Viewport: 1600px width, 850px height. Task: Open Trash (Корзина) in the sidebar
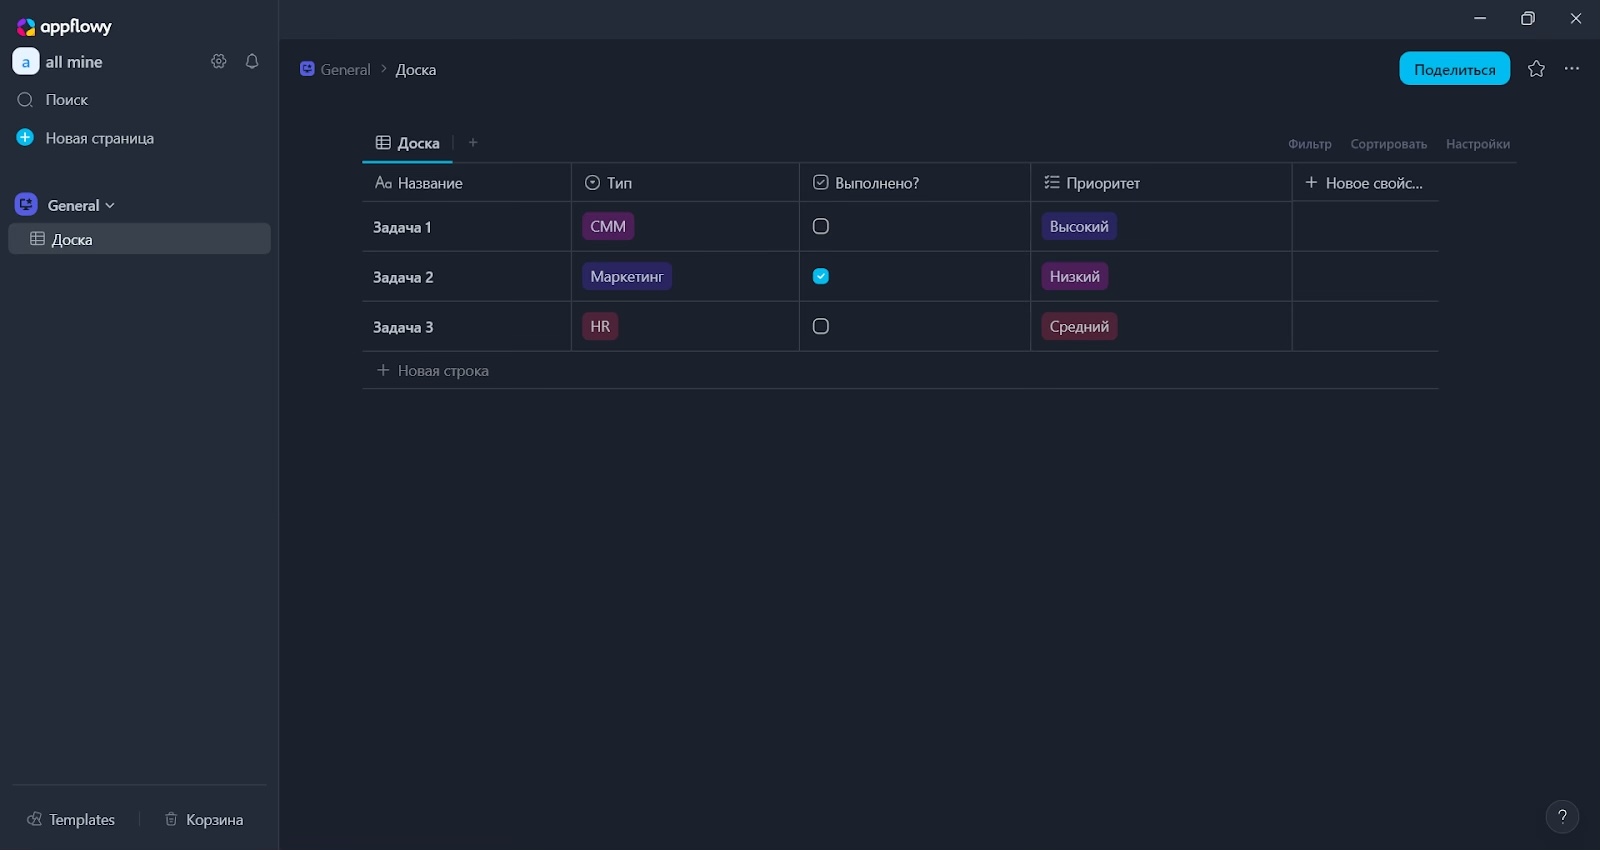(x=204, y=819)
